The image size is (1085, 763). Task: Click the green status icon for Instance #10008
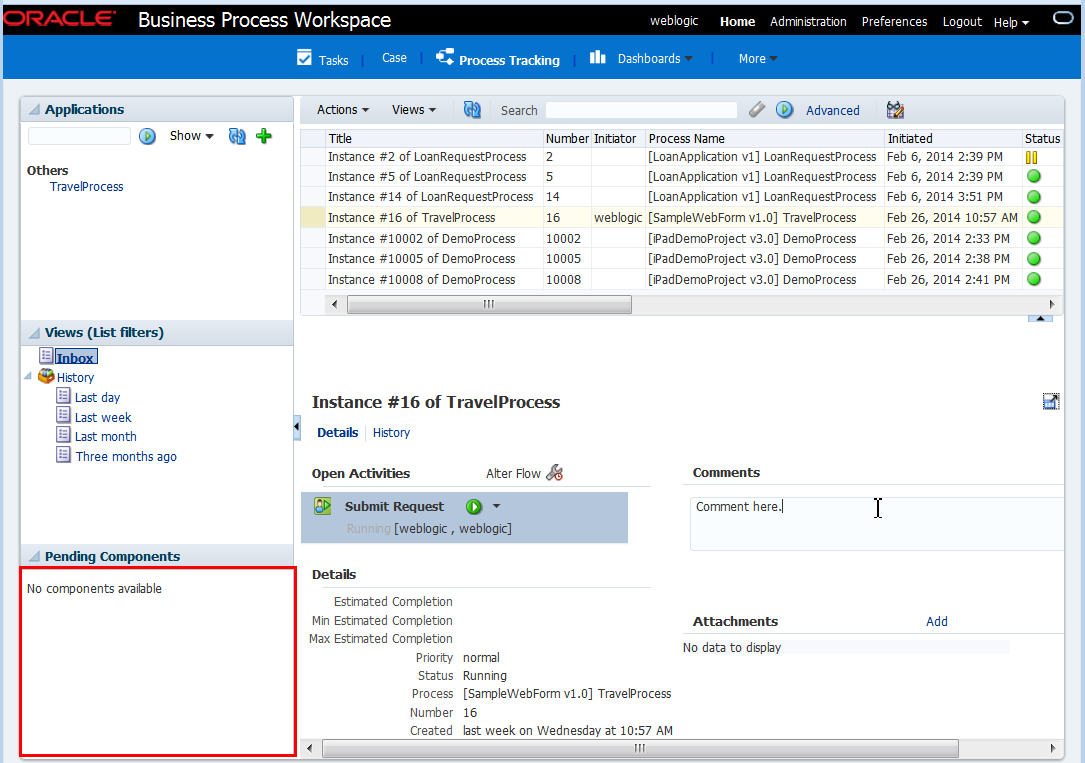coord(1034,279)
